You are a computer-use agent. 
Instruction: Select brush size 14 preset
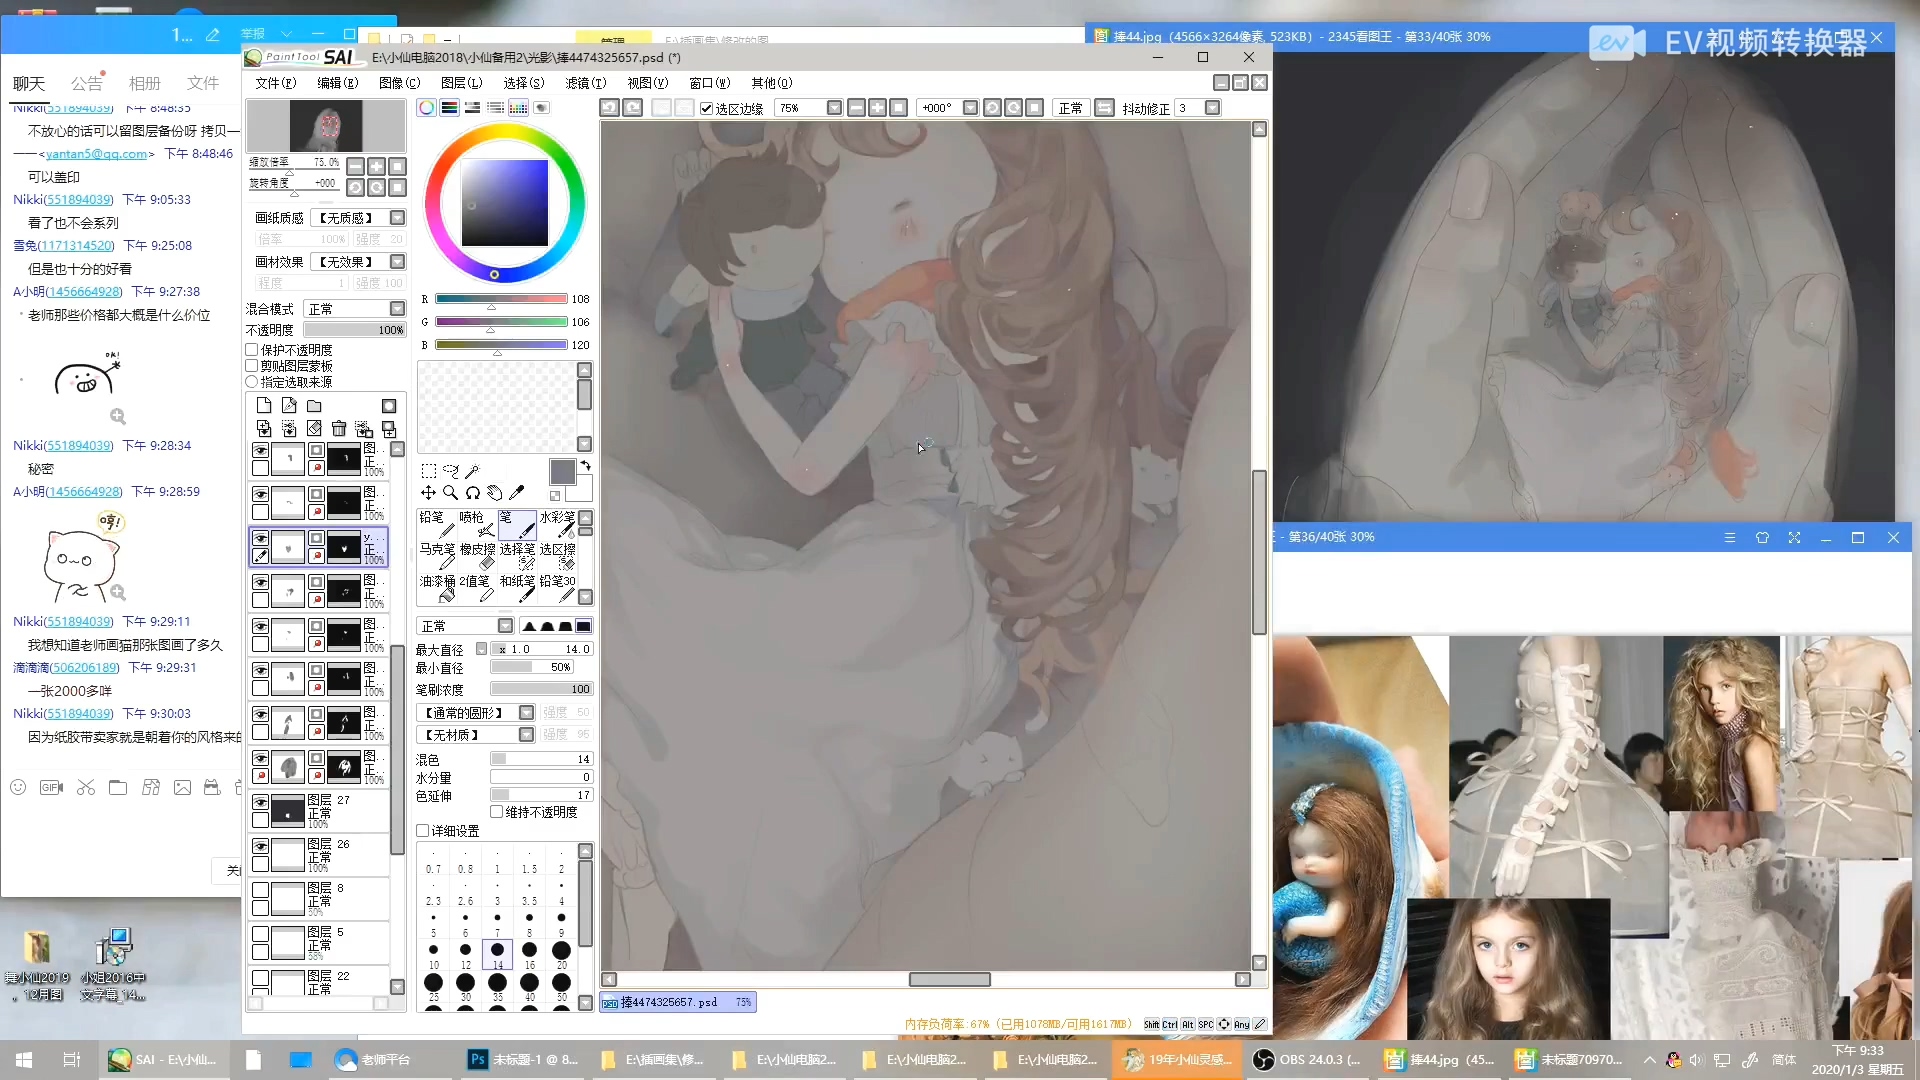497,955
